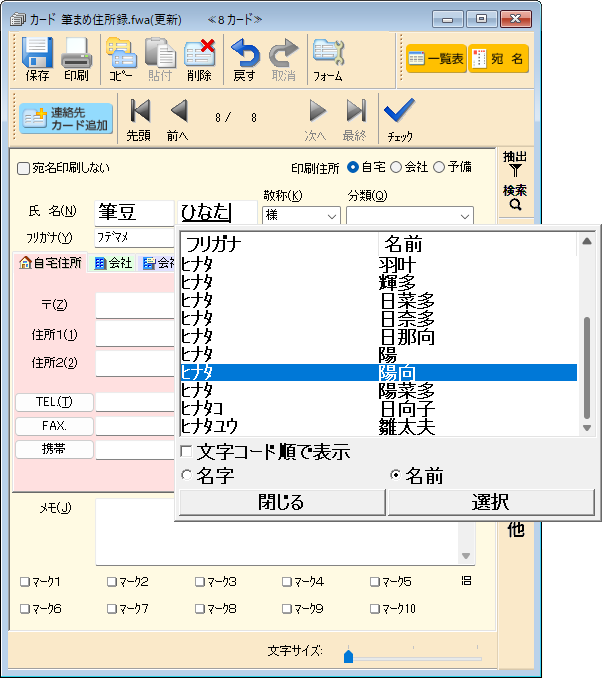Click the フリガナ input field
This screenshot has width=602, height=678.
pyautogui.click(x=134, y=237)
